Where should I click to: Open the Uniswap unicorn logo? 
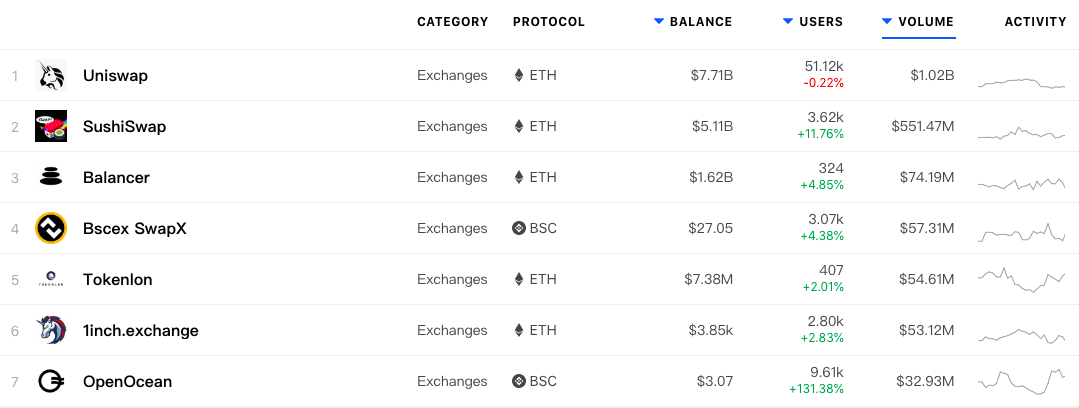click(51, 75)
